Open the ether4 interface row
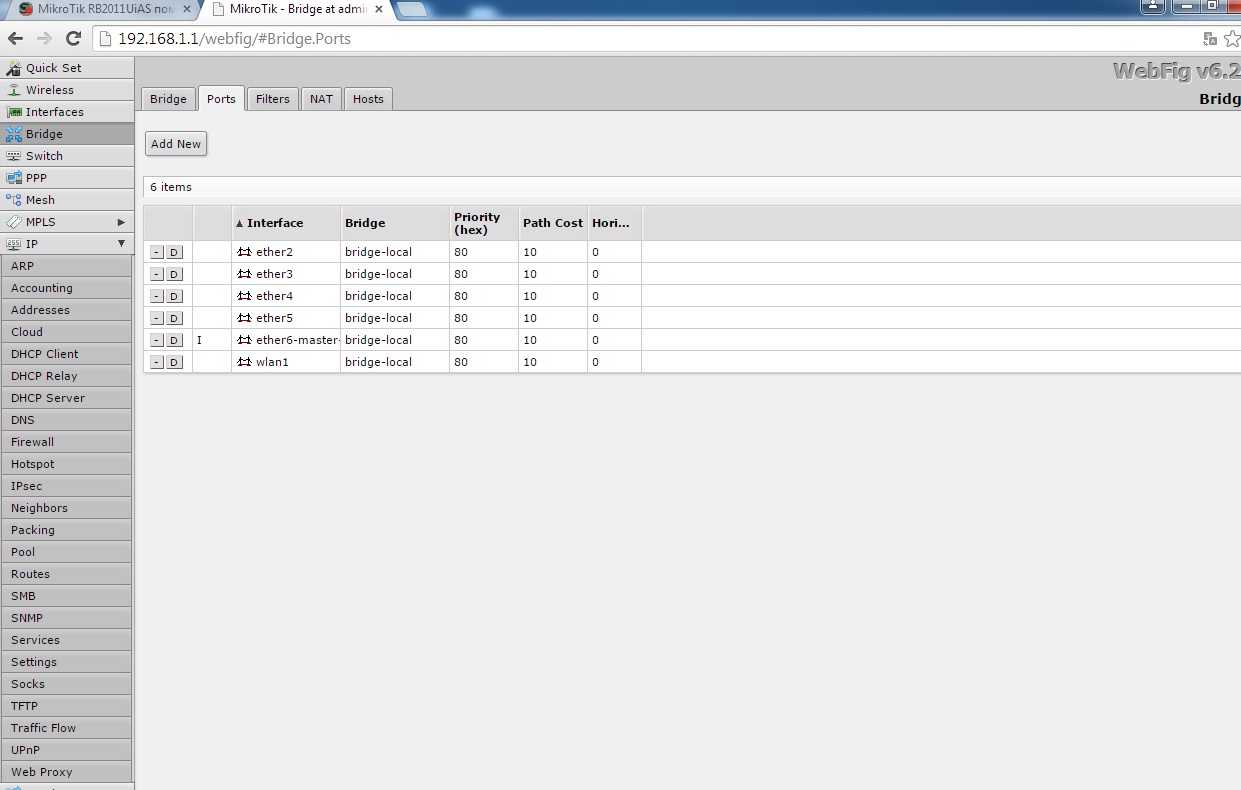 [692, 296]
